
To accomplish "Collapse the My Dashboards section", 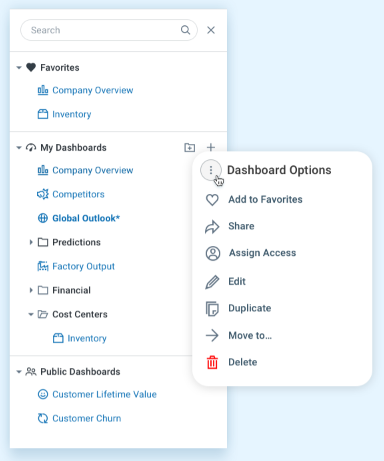I will click(19, 148).
